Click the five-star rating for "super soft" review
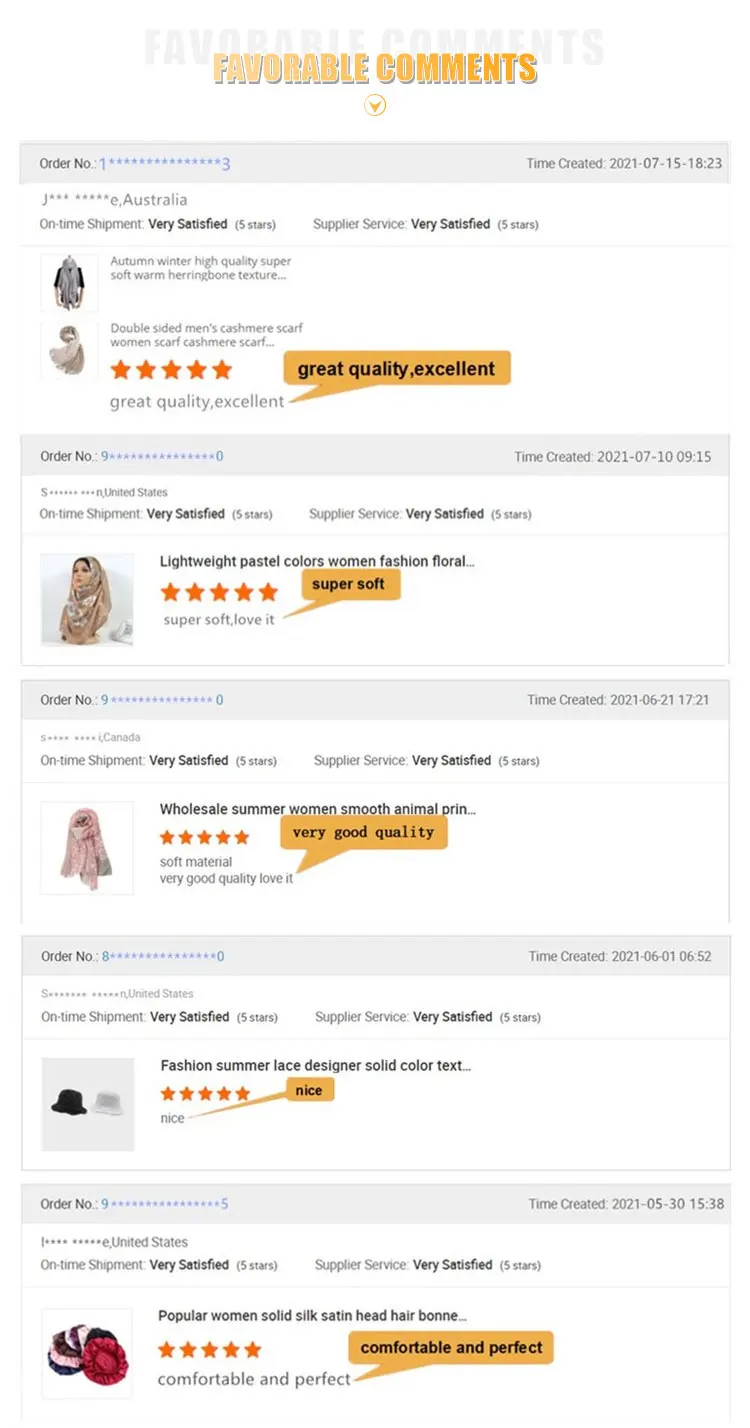Viewport: 750px width, 1428px height. (219, 592)
